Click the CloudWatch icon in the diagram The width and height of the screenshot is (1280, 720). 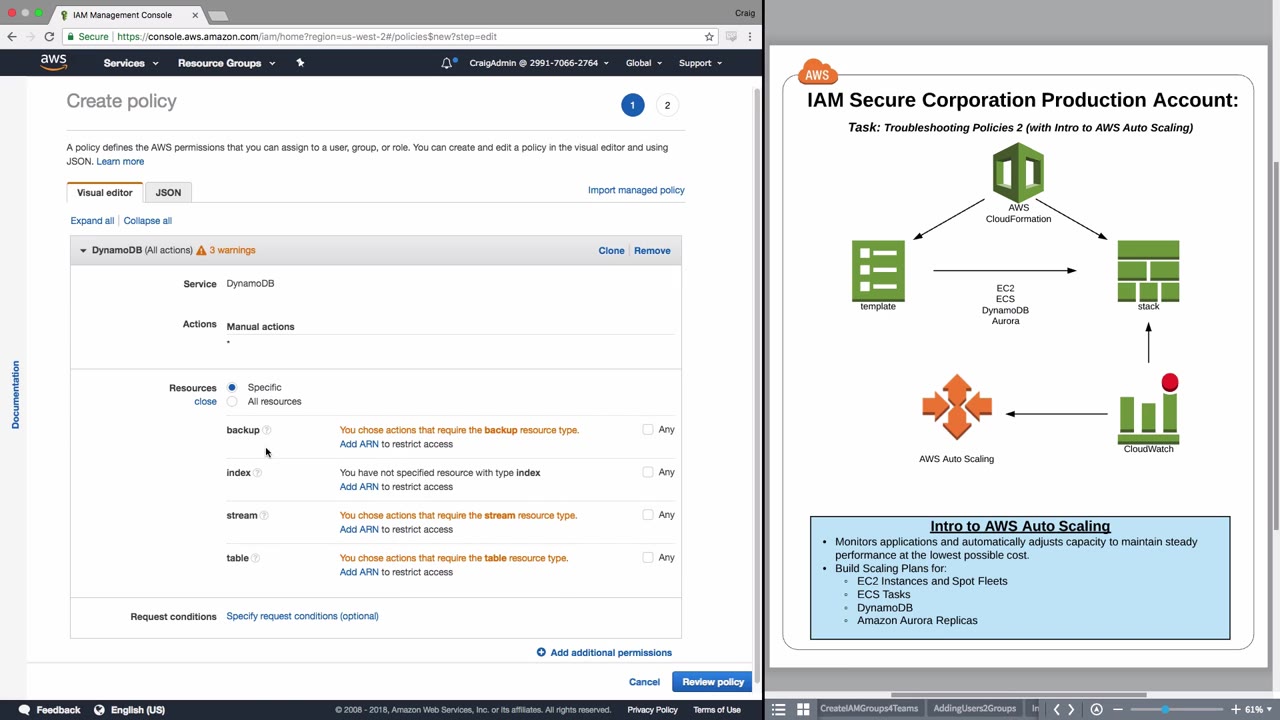point(1148,410)
